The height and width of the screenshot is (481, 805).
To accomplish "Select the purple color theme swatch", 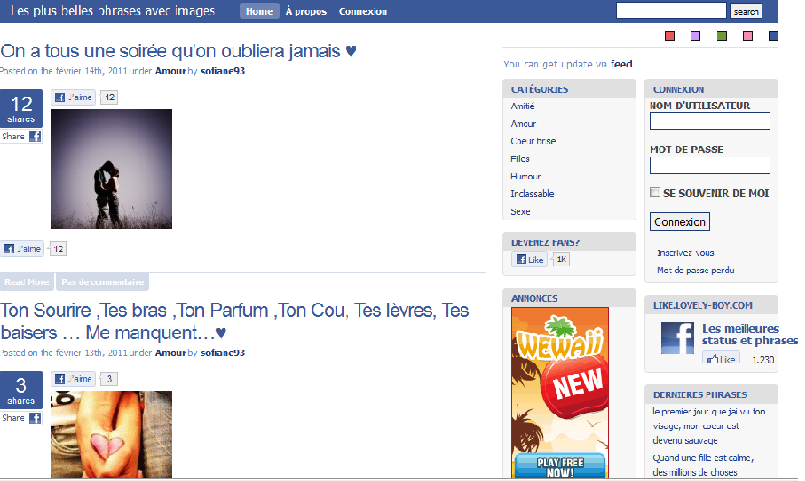I will (695, 36).
